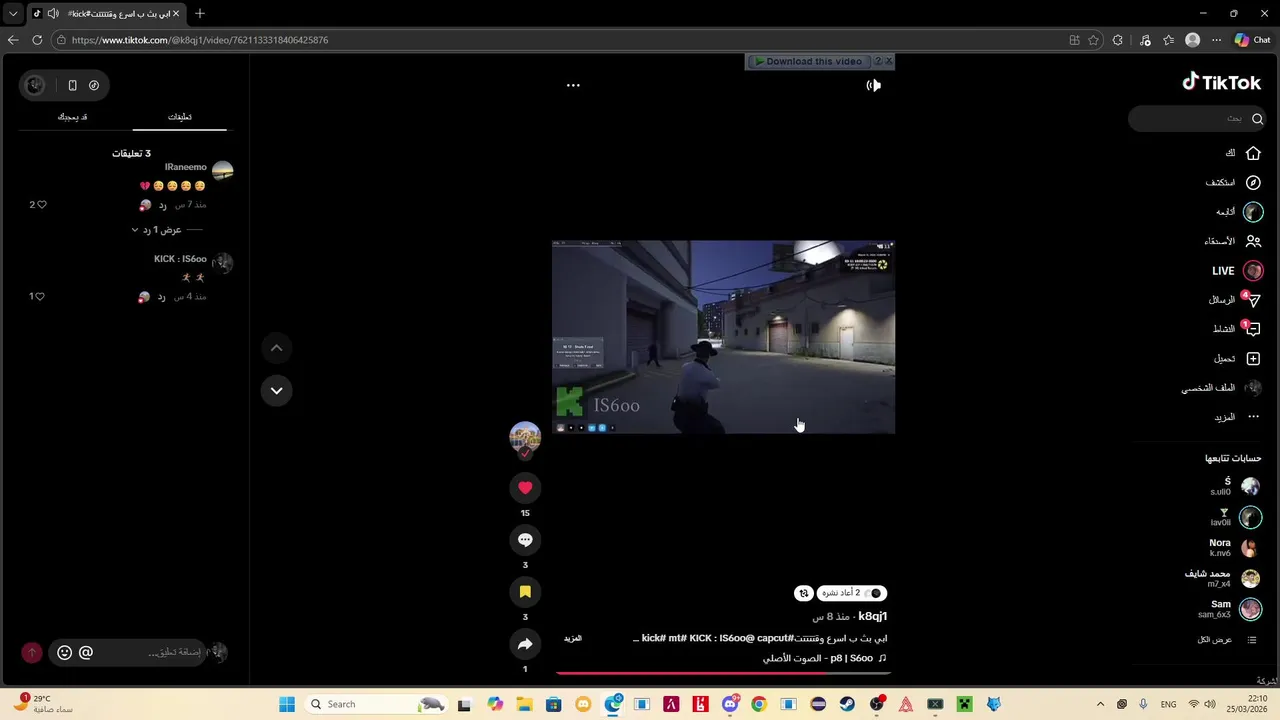Toggle the yellow bookmark save button

click(525, 592)
